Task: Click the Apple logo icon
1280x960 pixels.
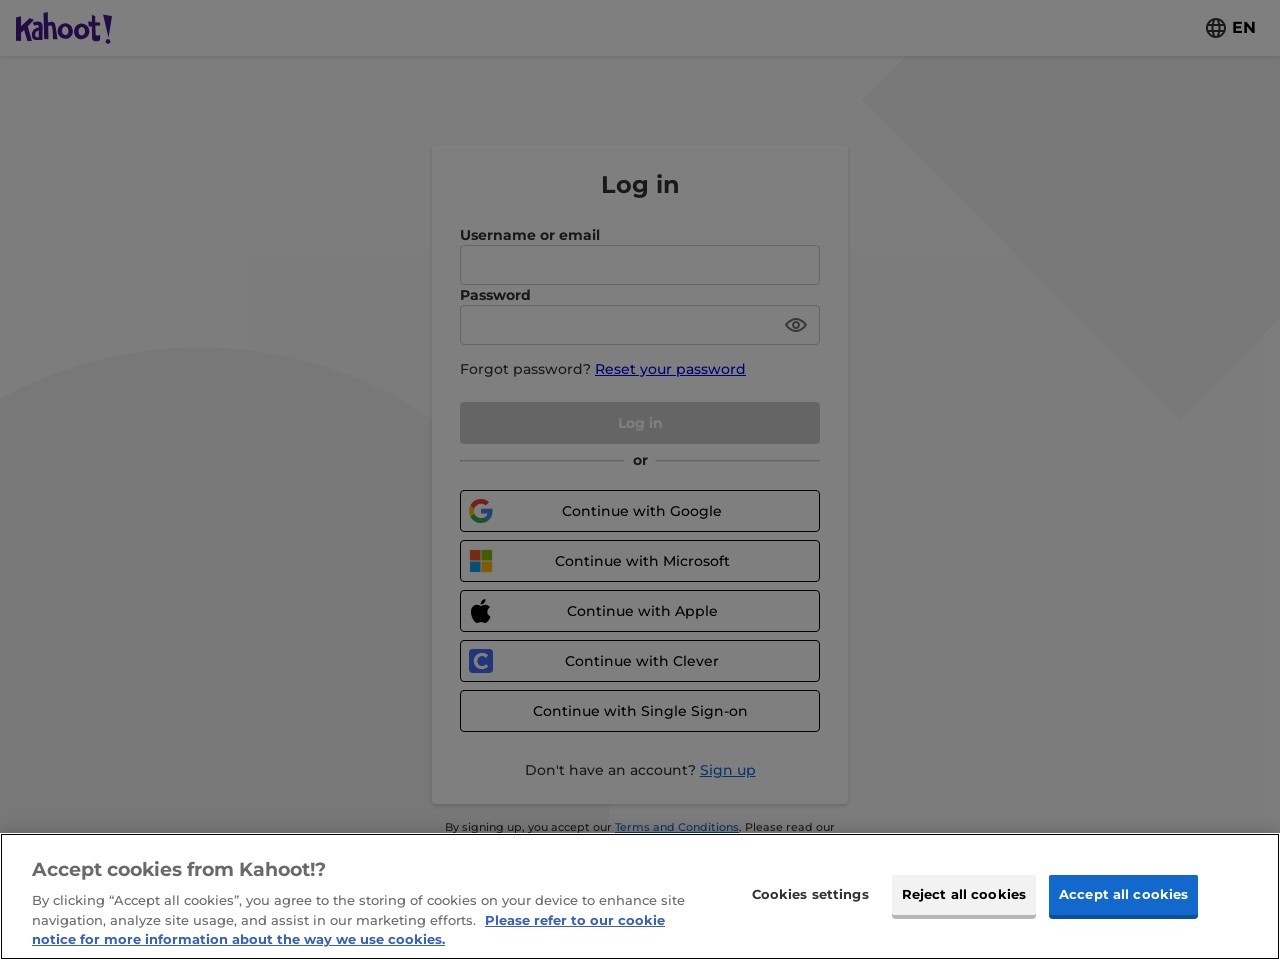Action: tap(481, 611)
